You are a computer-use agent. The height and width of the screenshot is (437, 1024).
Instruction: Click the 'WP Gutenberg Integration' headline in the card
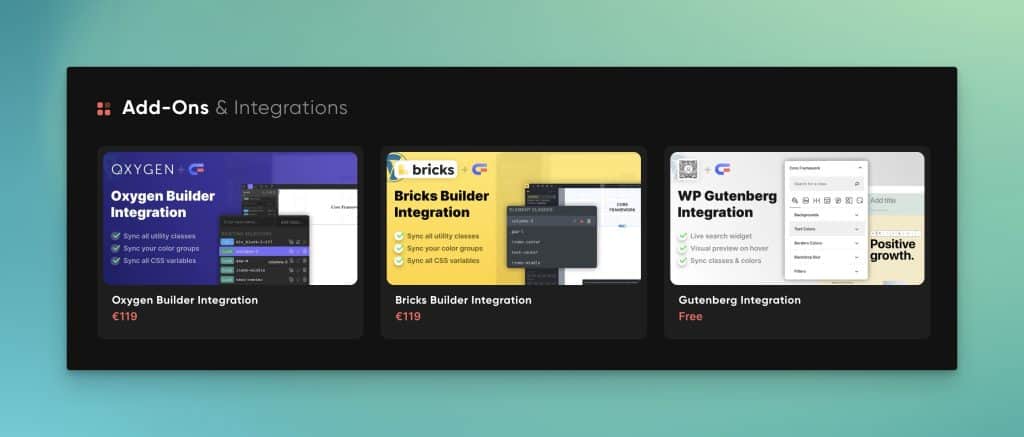[727, 204]
